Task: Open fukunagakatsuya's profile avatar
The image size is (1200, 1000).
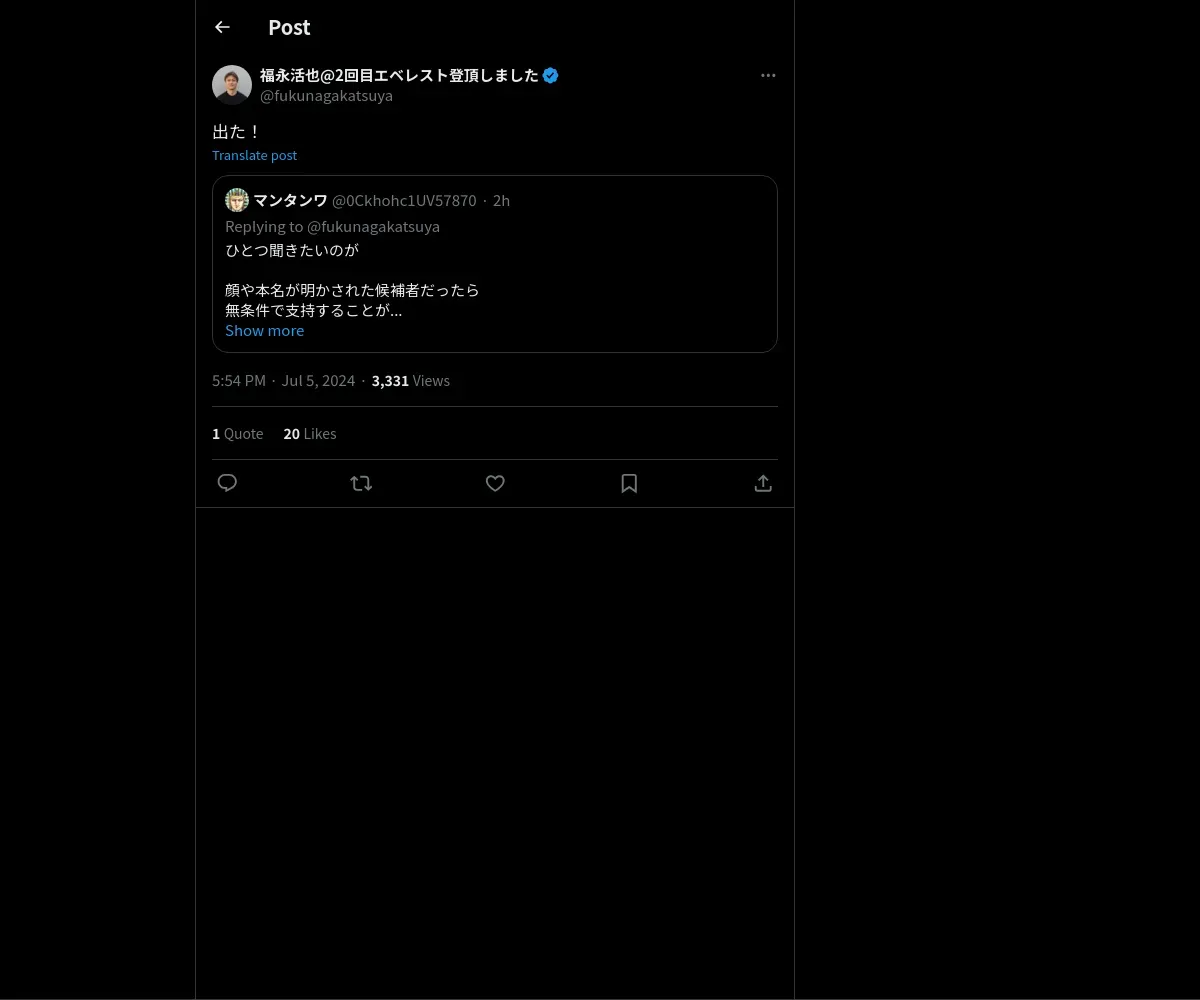Action: coord(232,85)
